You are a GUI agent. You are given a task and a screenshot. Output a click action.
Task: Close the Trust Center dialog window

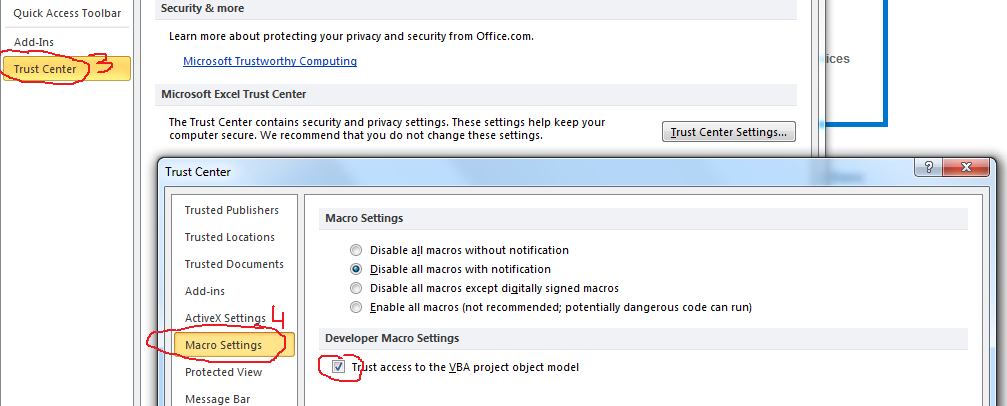(x=966, y=169)
